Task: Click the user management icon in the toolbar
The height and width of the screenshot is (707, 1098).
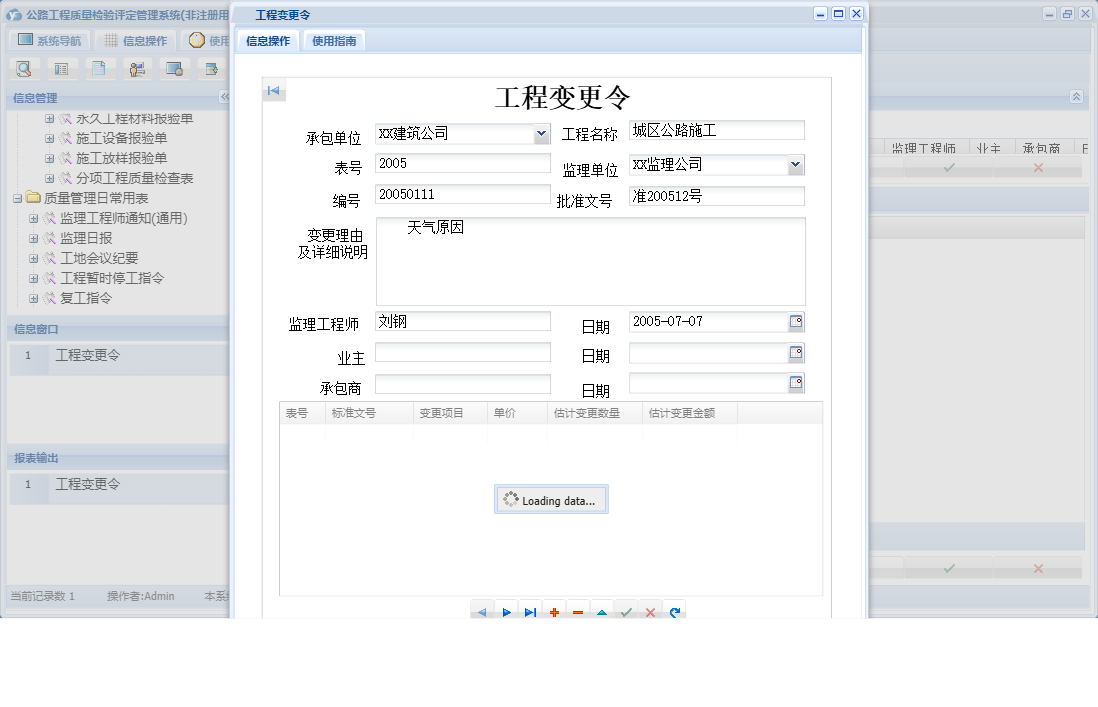Action: click(137, 68)
